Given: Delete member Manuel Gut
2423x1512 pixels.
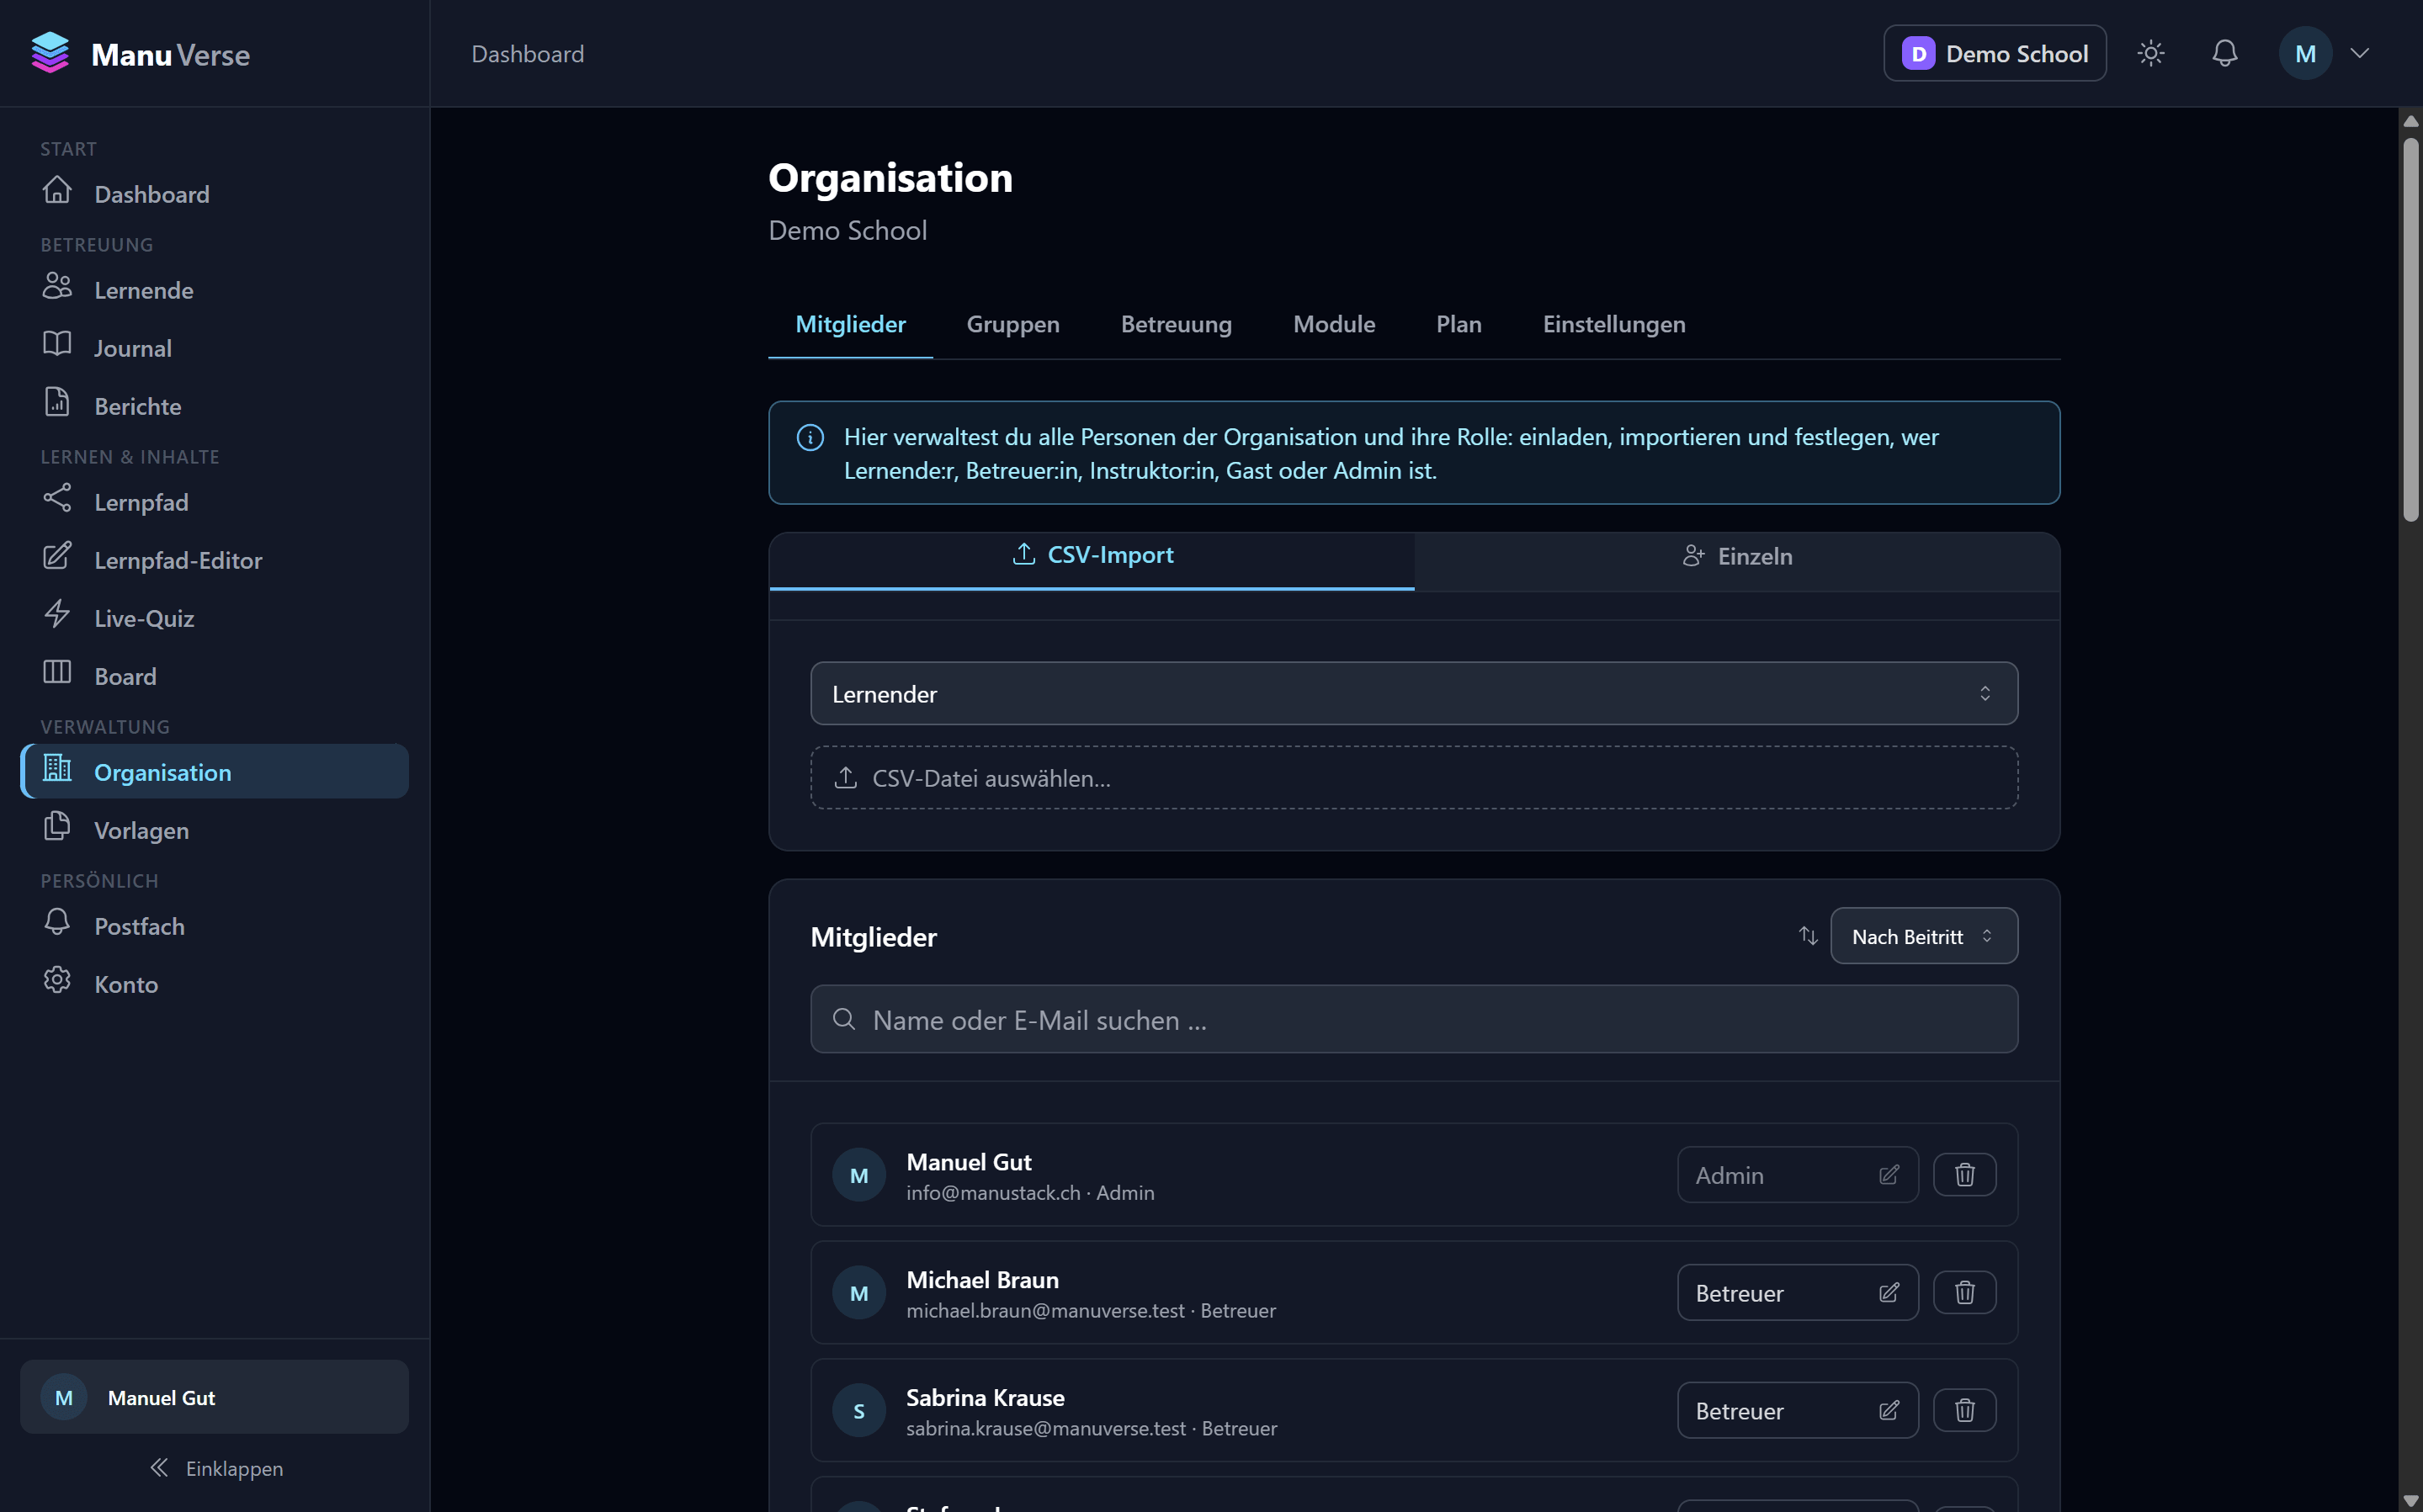Looking at the screenshot, I should (x=1964, y=1174).
